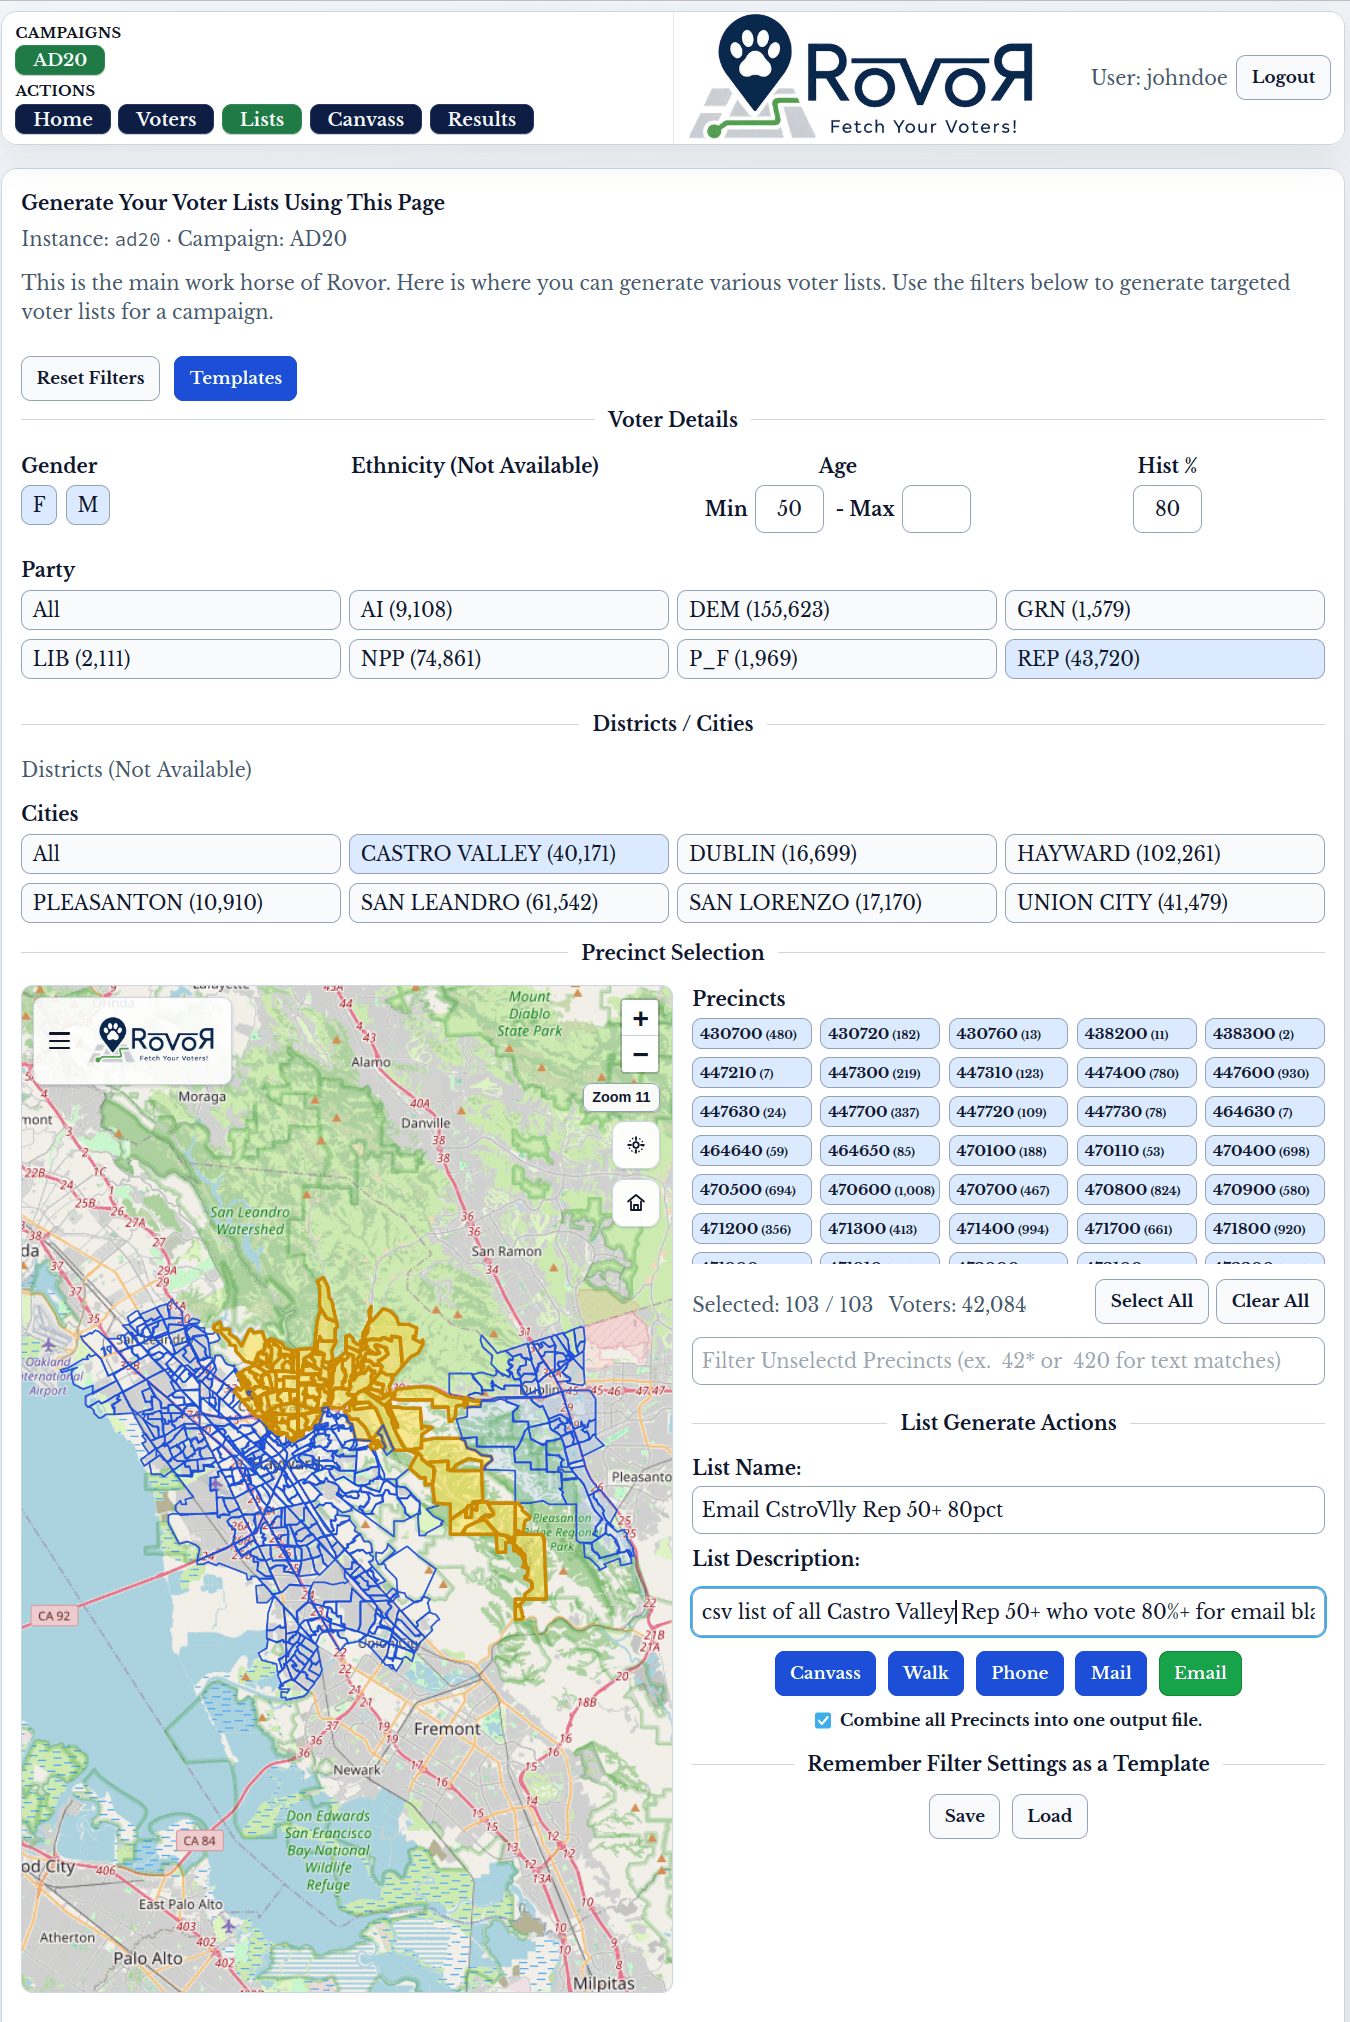The width and height of the screenshot is (1350, 2022).
Task: Open the Voters action tab
Action: [x=166, y=119]
